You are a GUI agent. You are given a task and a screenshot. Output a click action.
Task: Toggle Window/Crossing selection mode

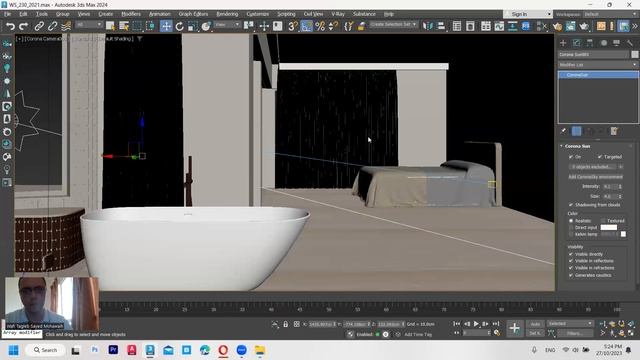click(150, 26)
